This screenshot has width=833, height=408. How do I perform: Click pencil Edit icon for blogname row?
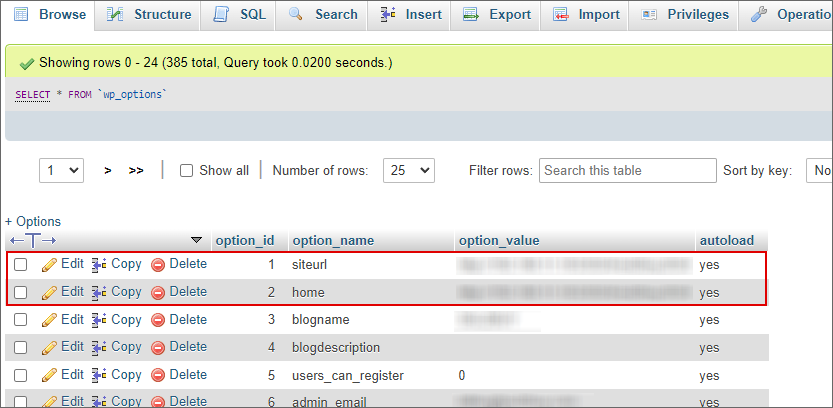coord(49,320)
